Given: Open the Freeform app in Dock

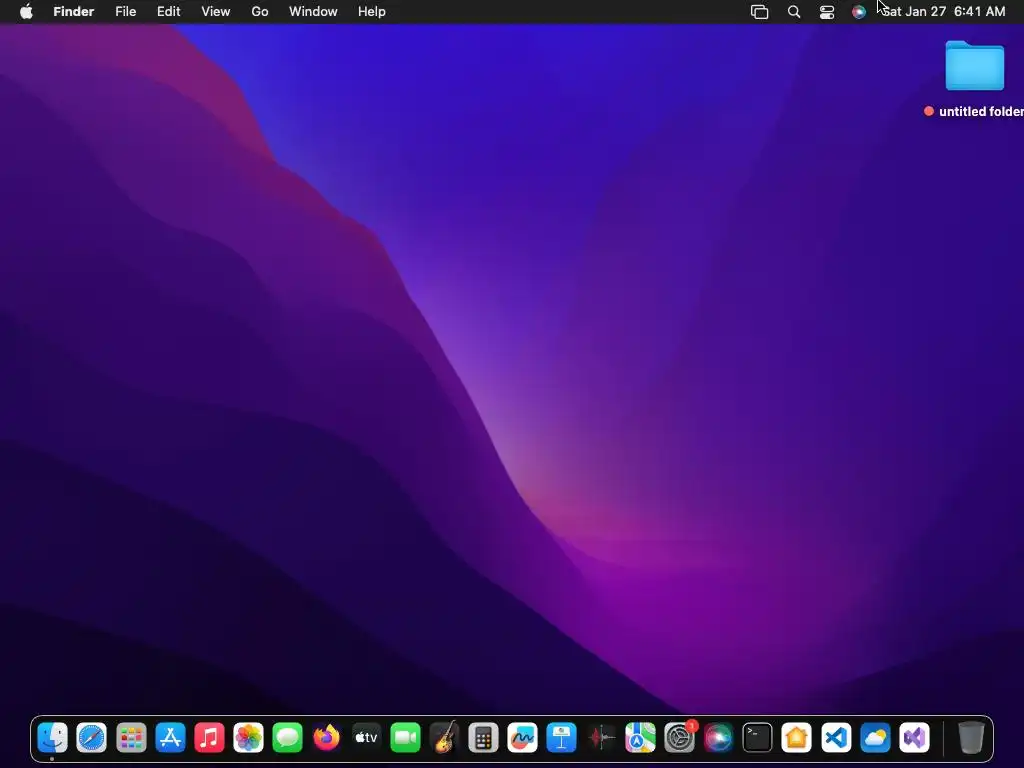Looking at the screenshot, I should click(x=522, y=738).
